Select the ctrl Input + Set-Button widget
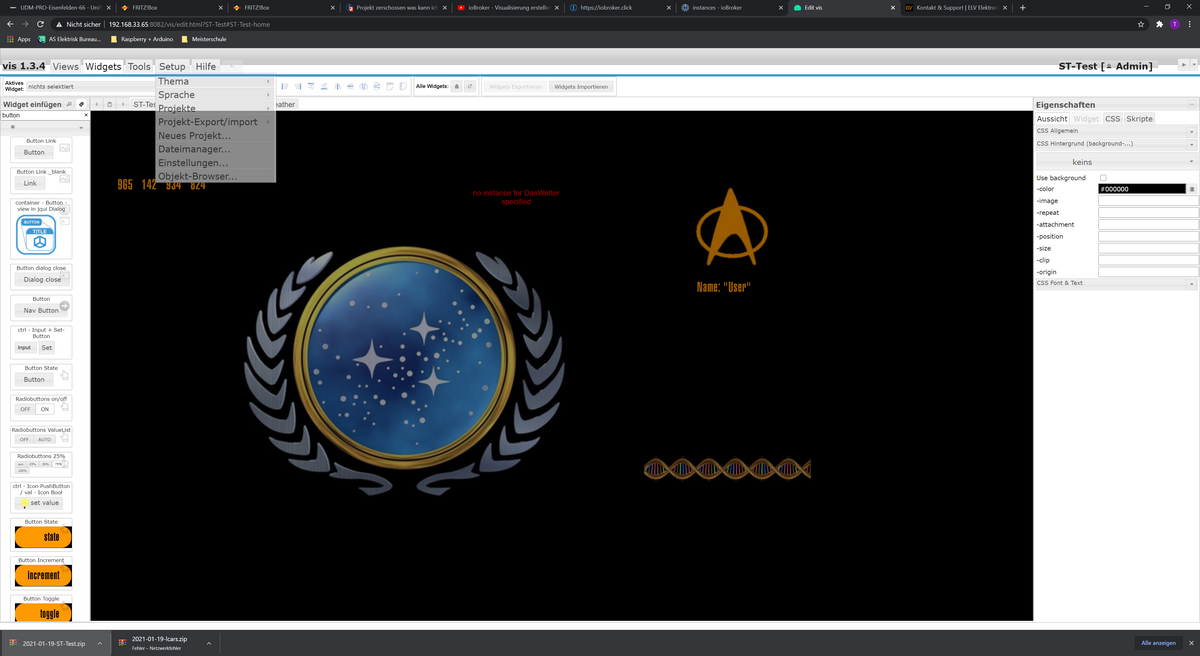The width and height of the screenshot is (1200, 656). pyautogui.click(x=42, y=340)
